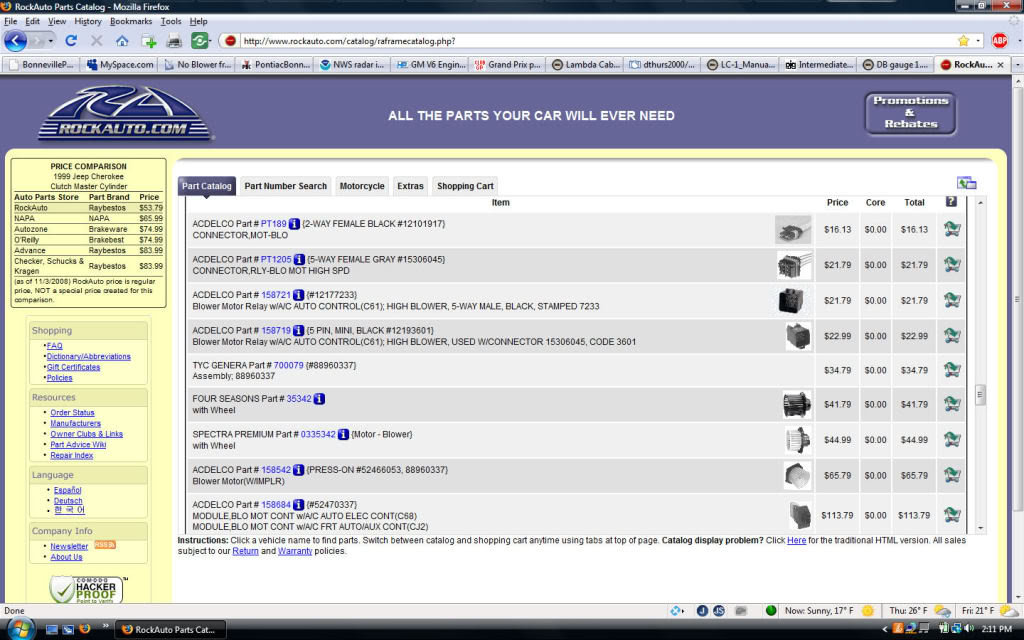
Task: Add FOUR SEASONS 35342 to cart
Action: [x=952, y=404]
